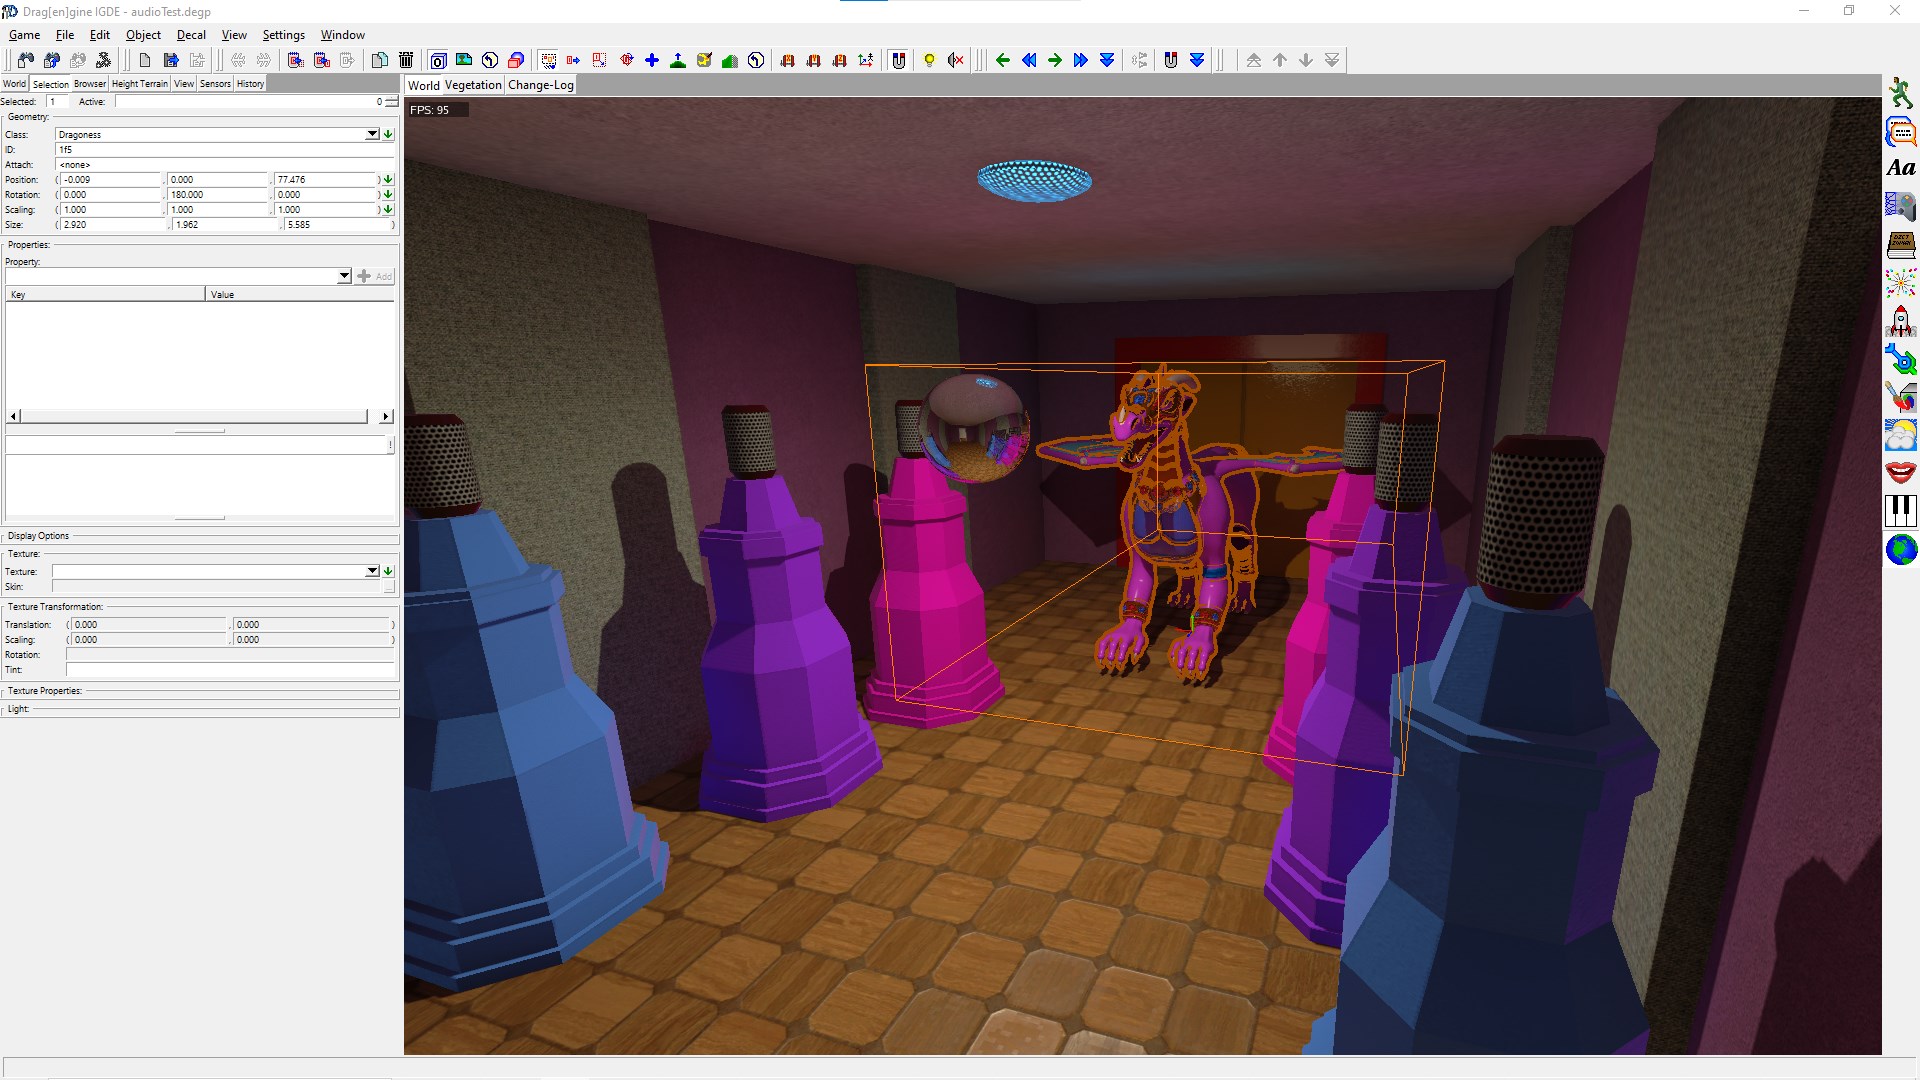This screenshot has height=1080, width=1920.
Task: Toggle the muted speaker icon in toolbar
Action: click(956, 60)
